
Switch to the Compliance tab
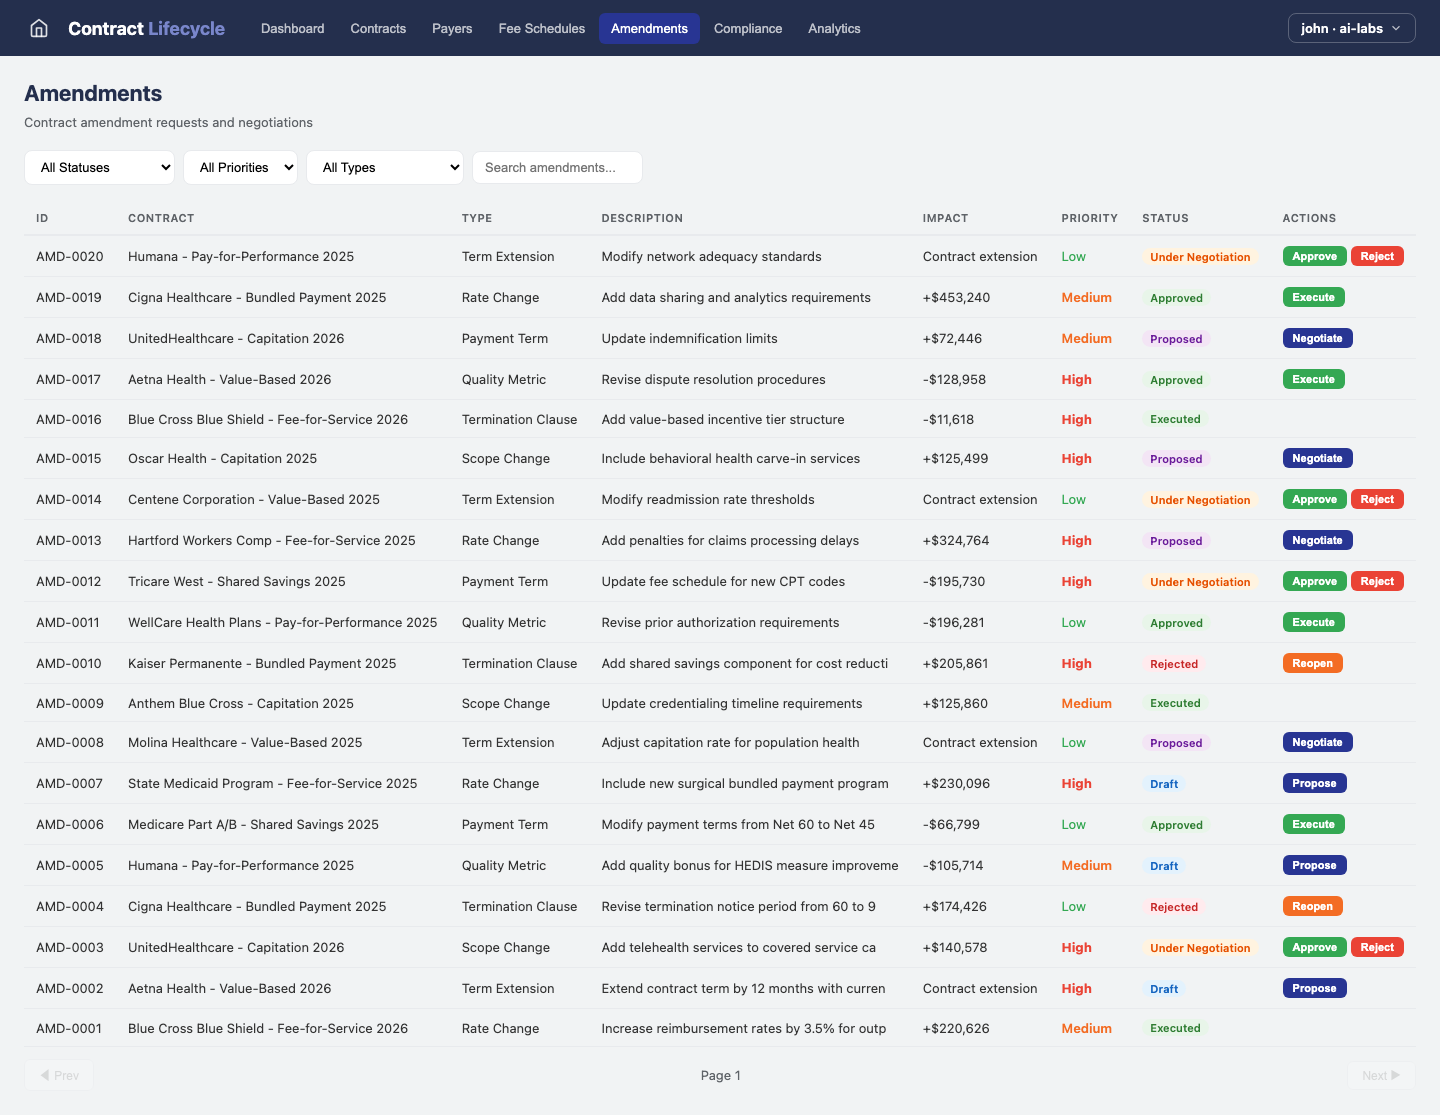pos(748,28)
